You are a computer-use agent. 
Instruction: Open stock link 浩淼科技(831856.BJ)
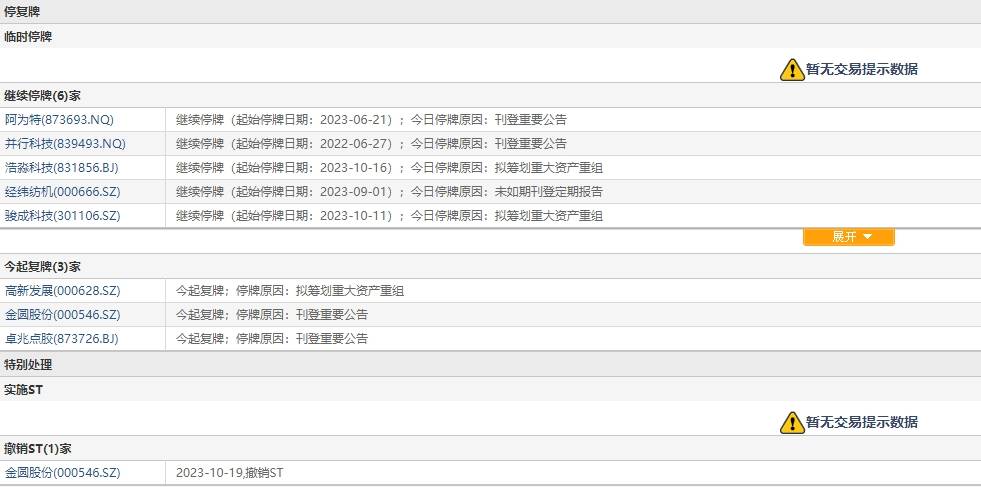click(x=61, y=168)
